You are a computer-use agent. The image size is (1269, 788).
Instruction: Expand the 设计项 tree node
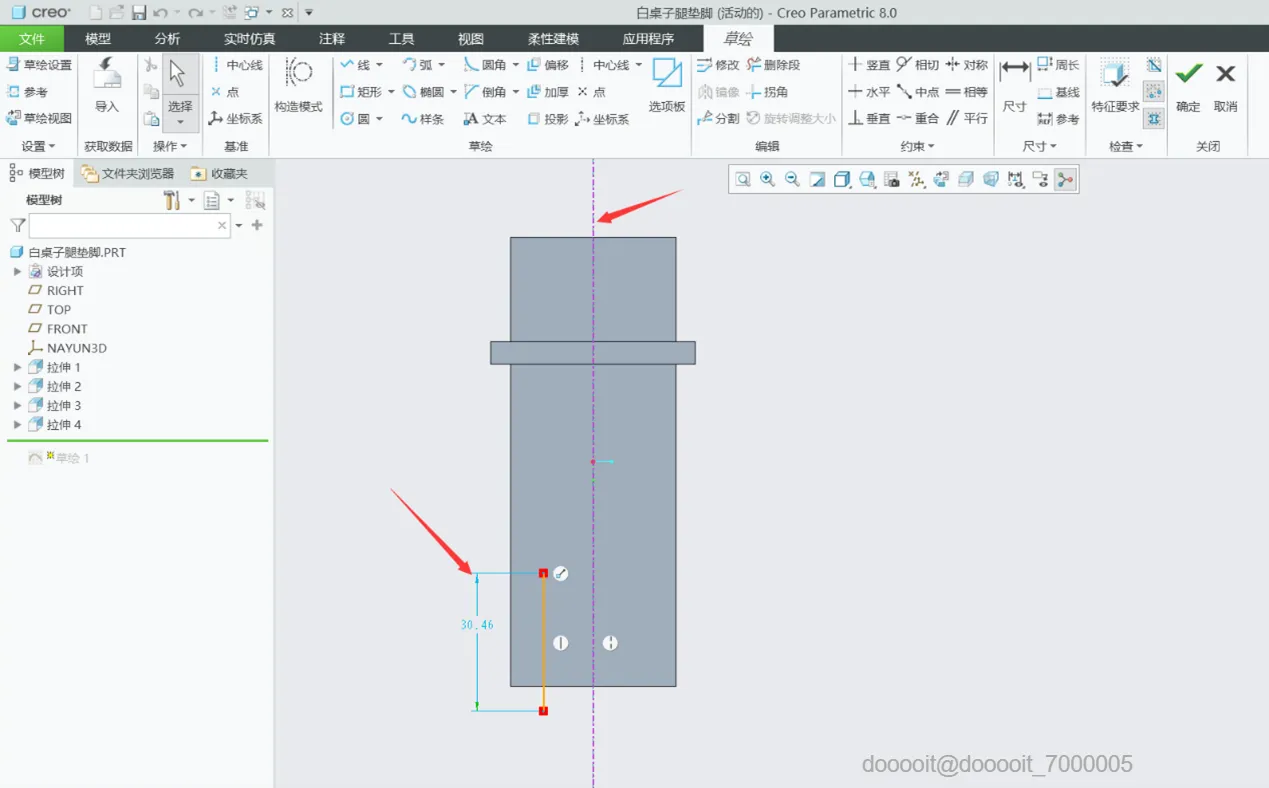(17, 272)
